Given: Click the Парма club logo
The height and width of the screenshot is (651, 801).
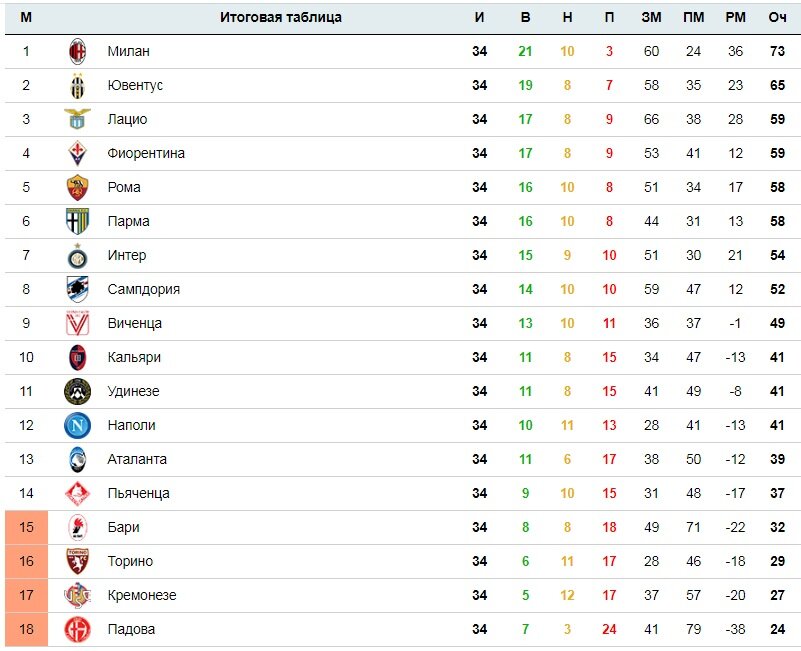Looking at the screenshot, I should point(77,221).
